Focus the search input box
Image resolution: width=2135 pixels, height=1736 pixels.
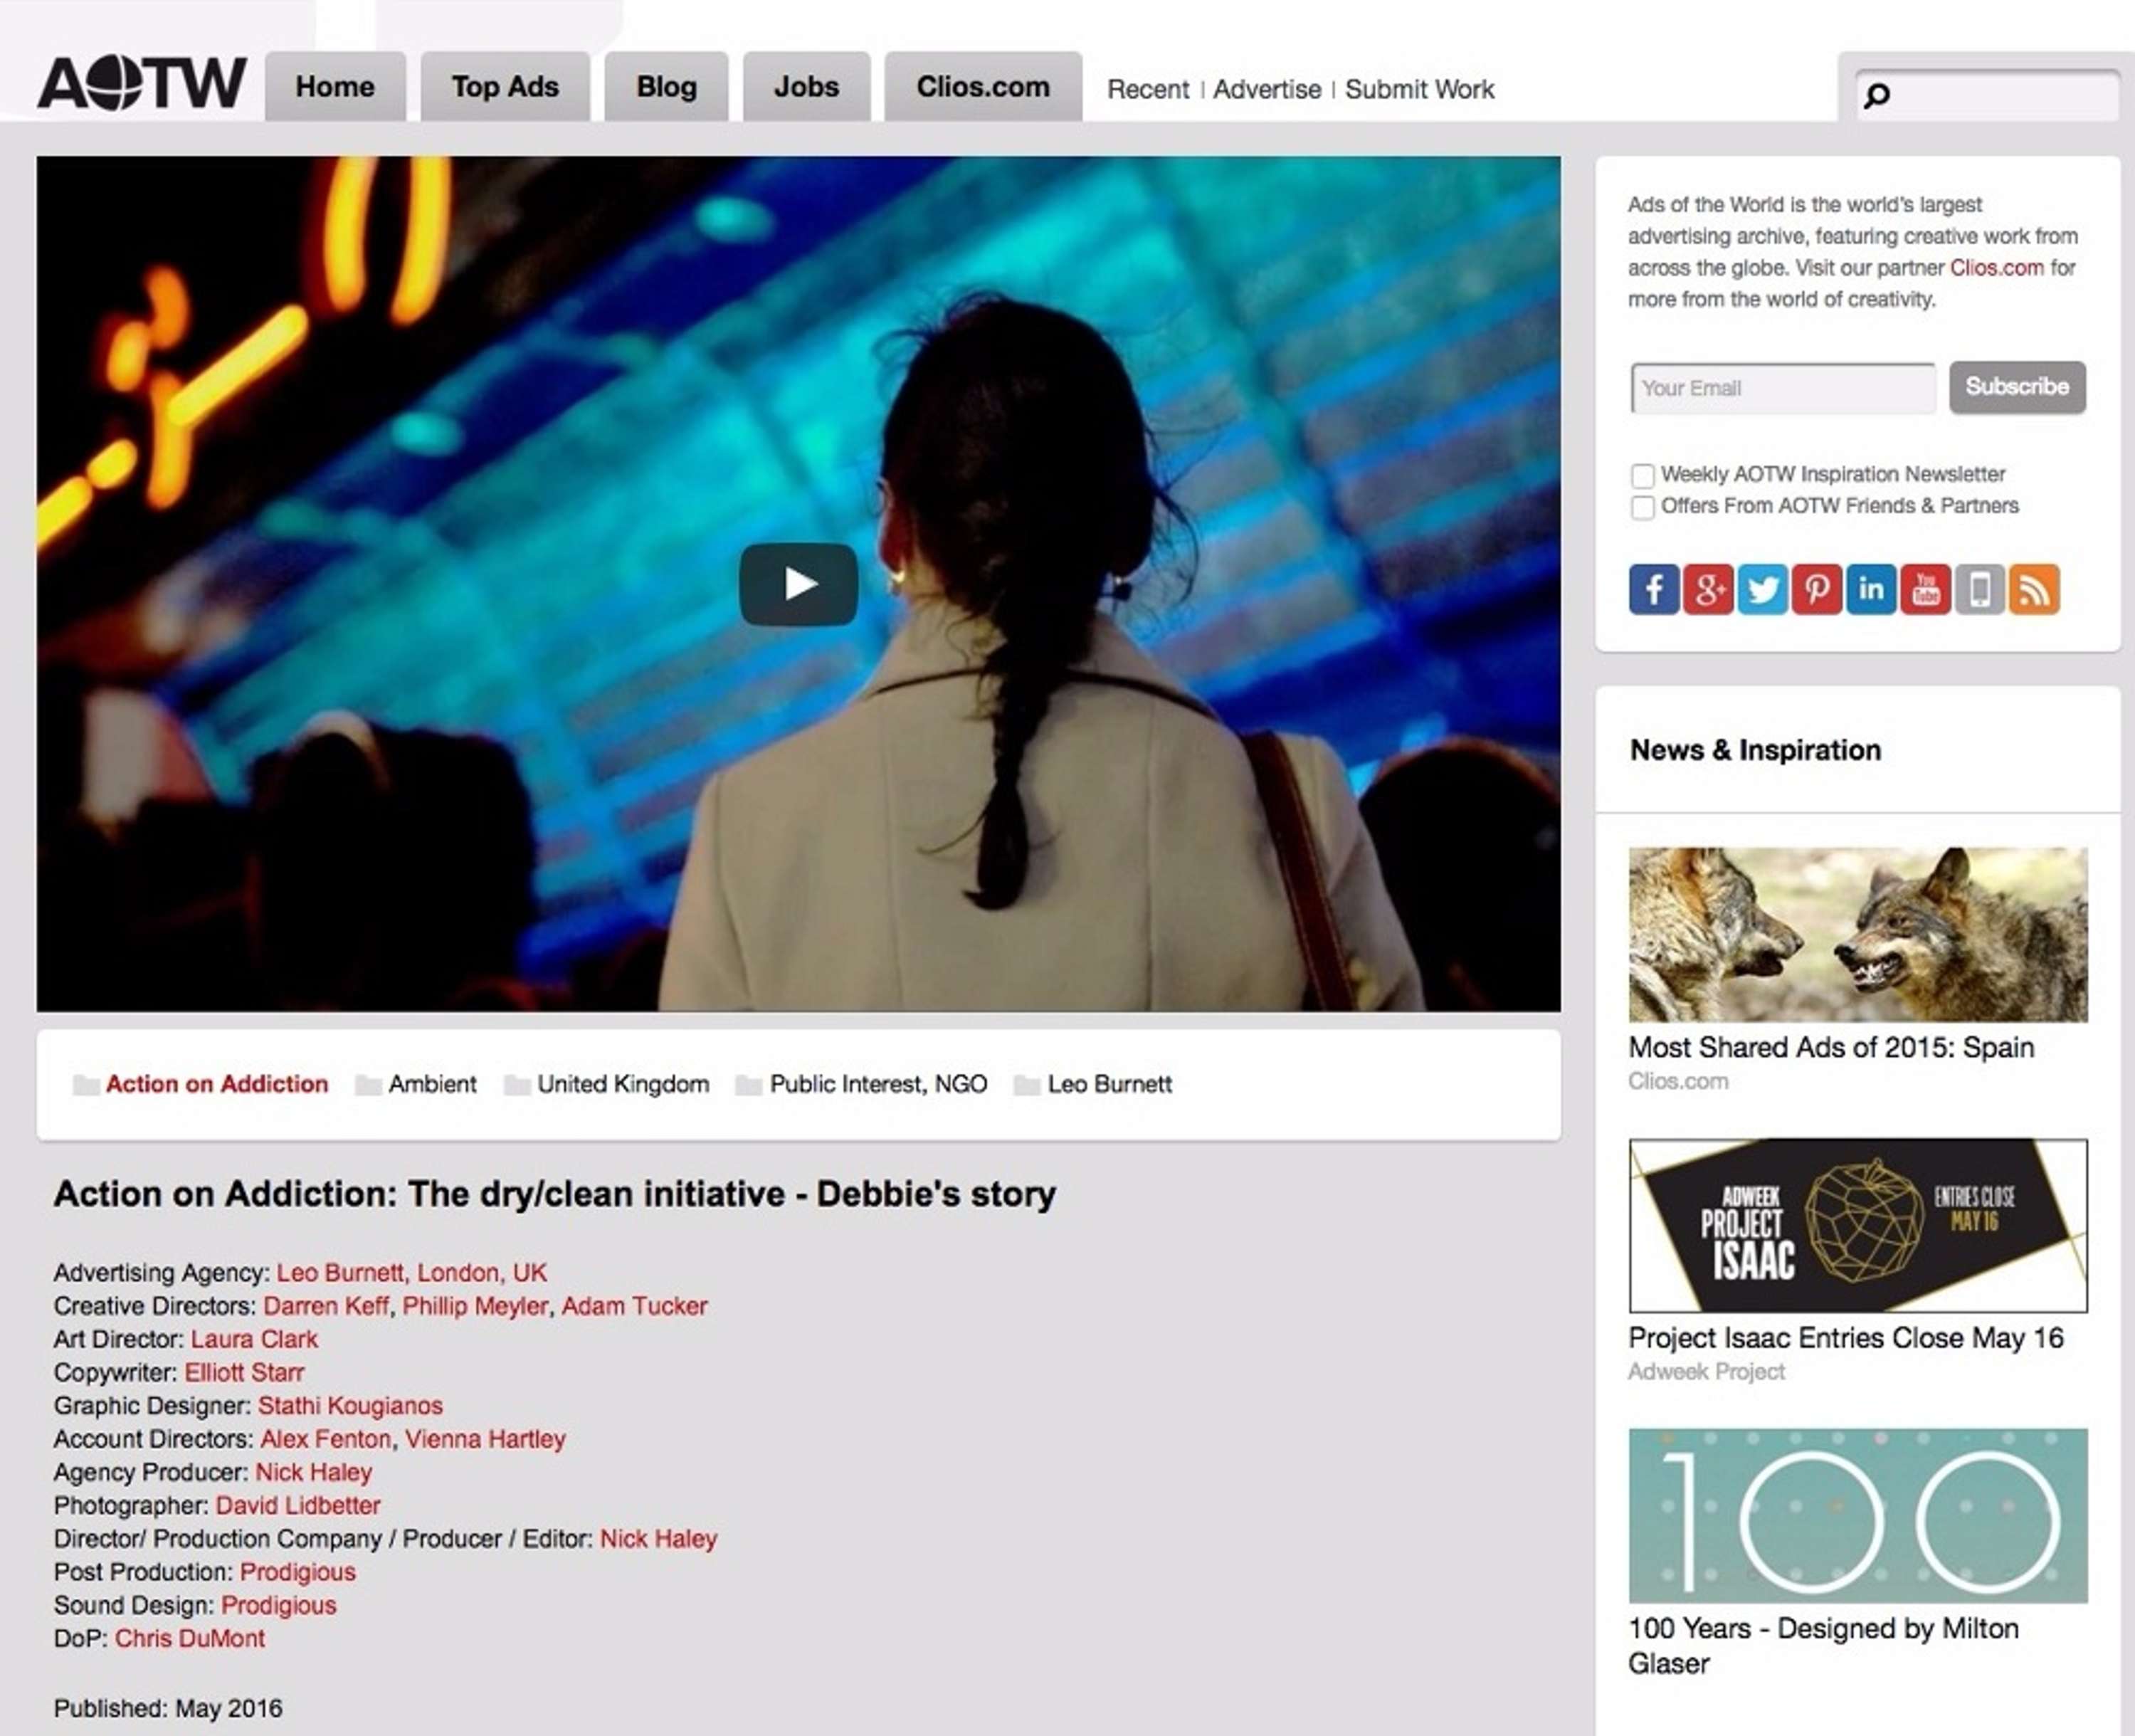point(1988,96)
